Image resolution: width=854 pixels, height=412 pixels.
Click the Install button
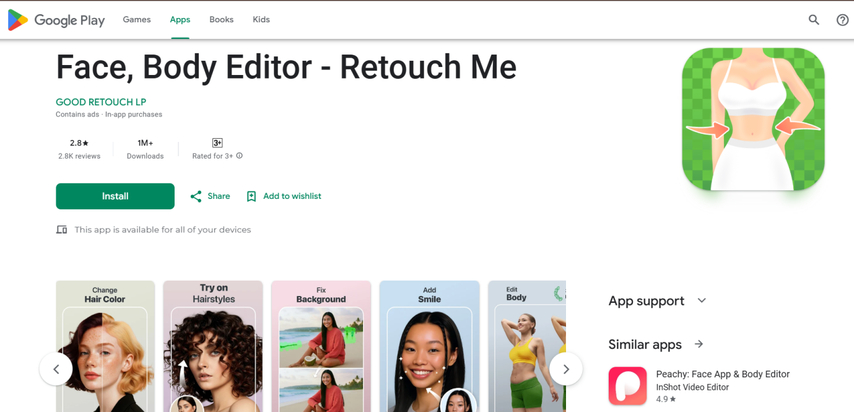point(115,196)
